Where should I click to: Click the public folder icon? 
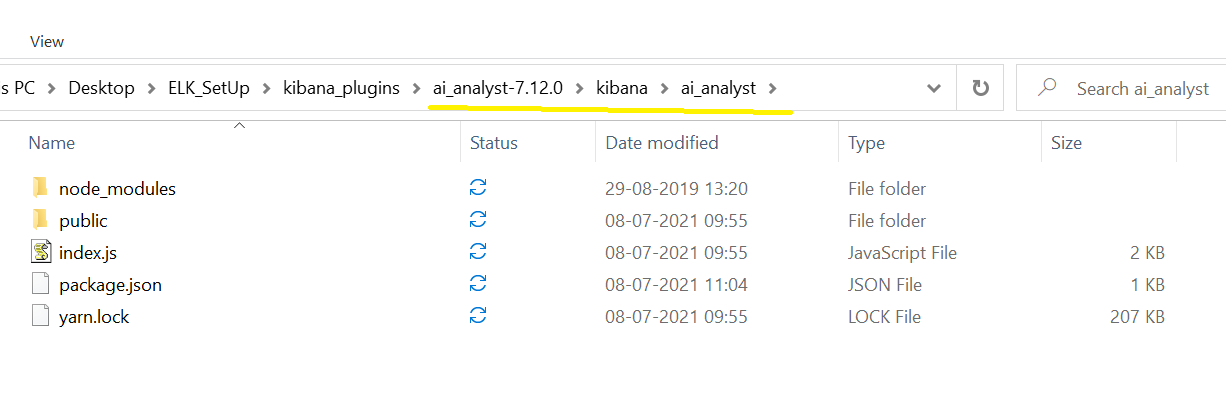(x=40, y=220)
